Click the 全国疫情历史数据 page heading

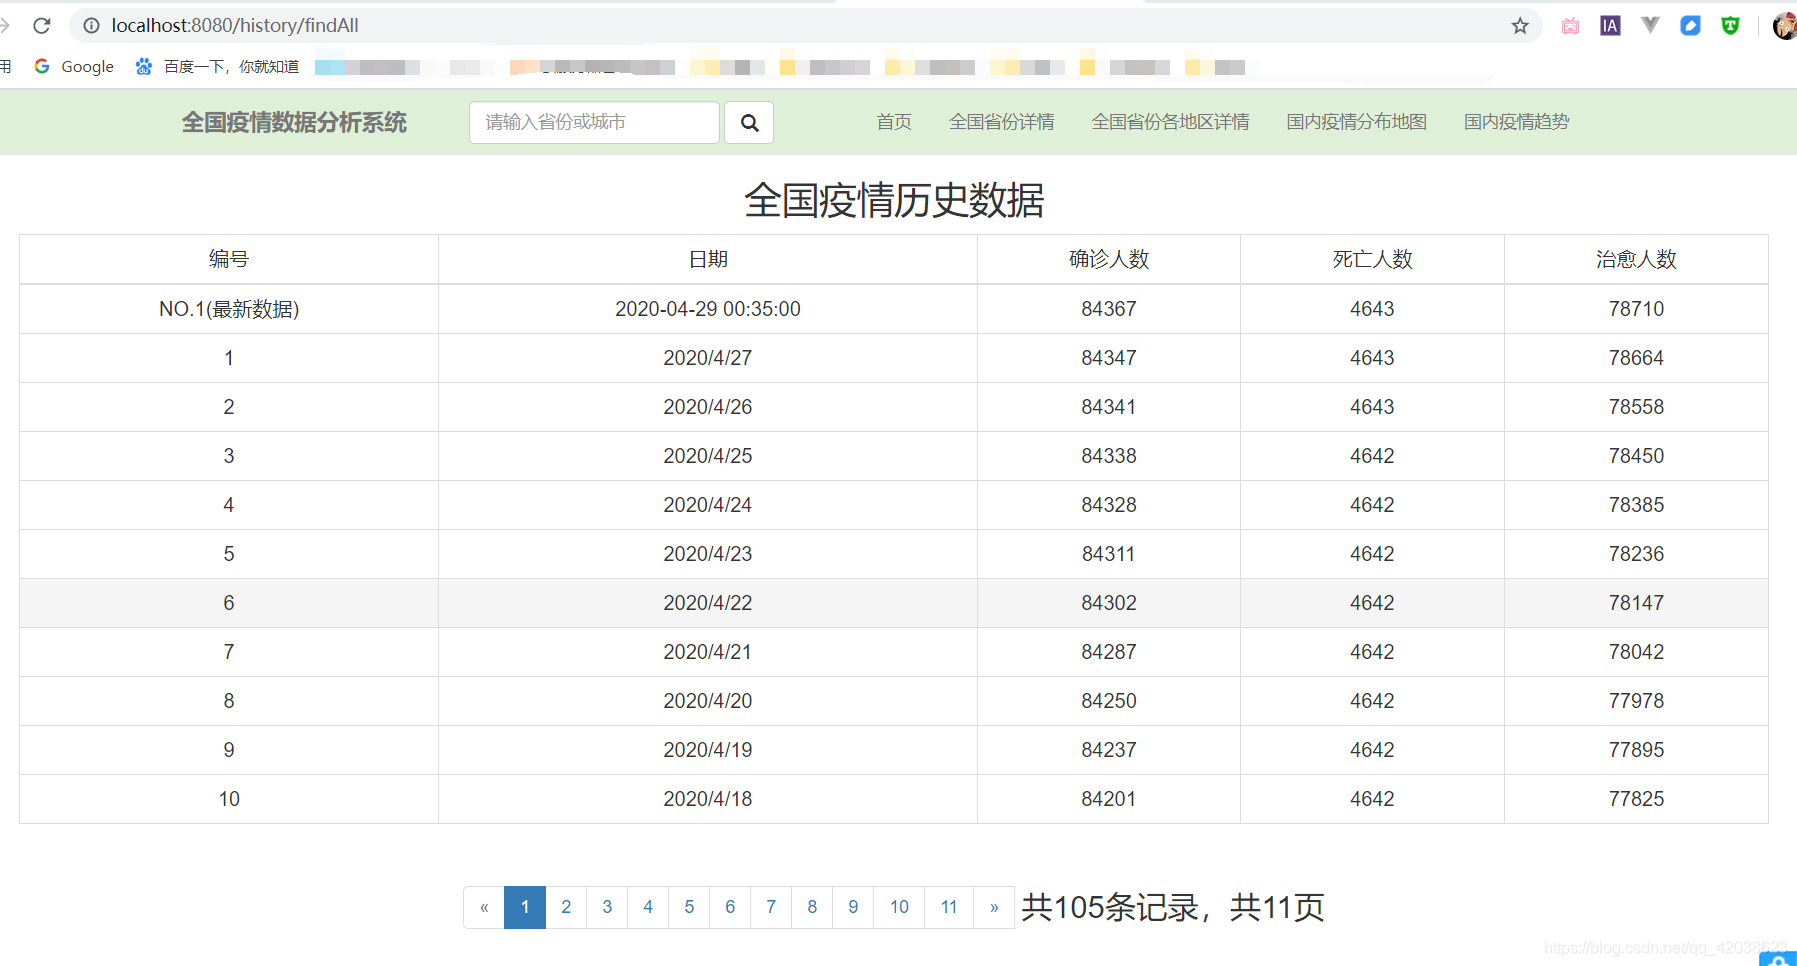[894, 200]
